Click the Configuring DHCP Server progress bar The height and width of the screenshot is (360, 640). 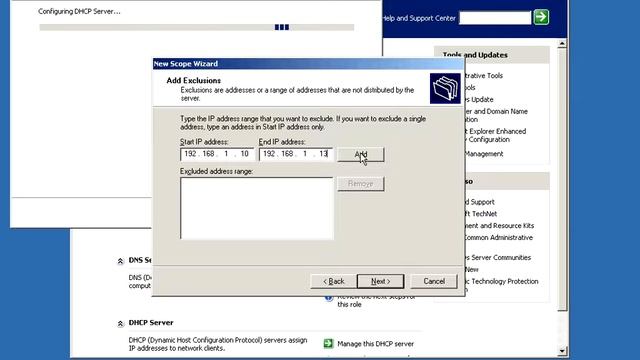[197, 27]
